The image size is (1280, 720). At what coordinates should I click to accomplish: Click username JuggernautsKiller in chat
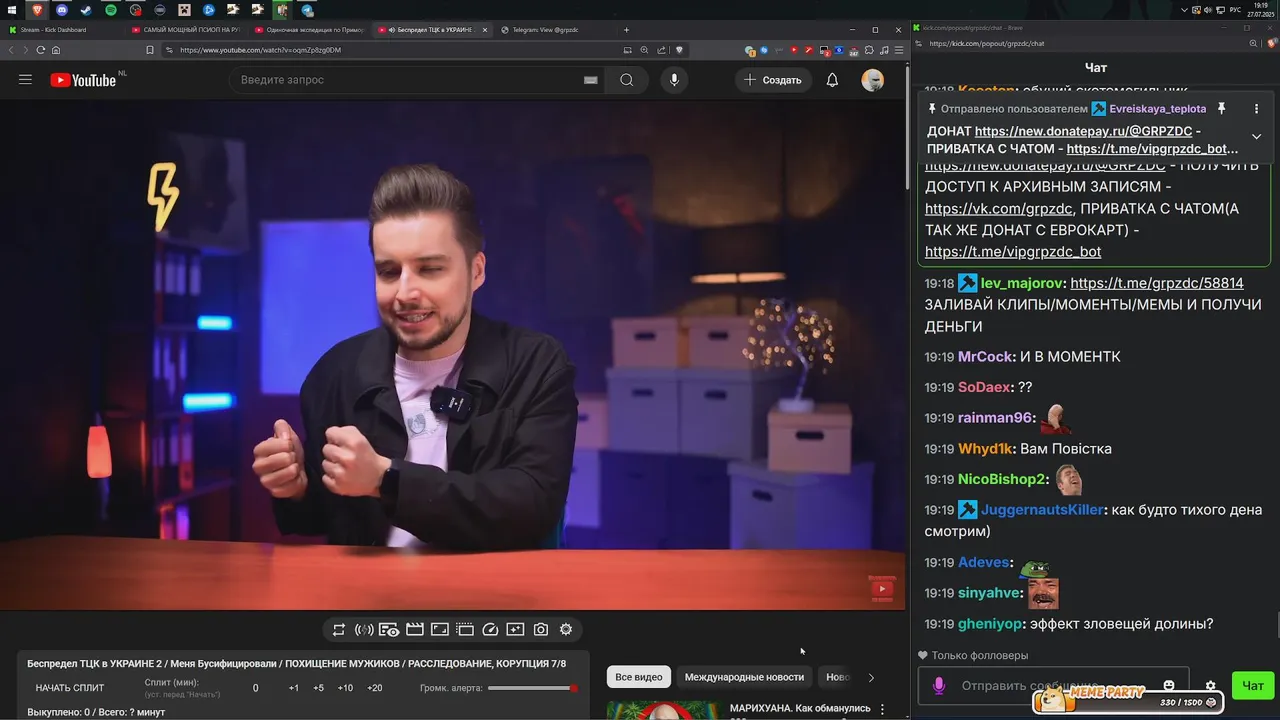(x=1042, y=510)
